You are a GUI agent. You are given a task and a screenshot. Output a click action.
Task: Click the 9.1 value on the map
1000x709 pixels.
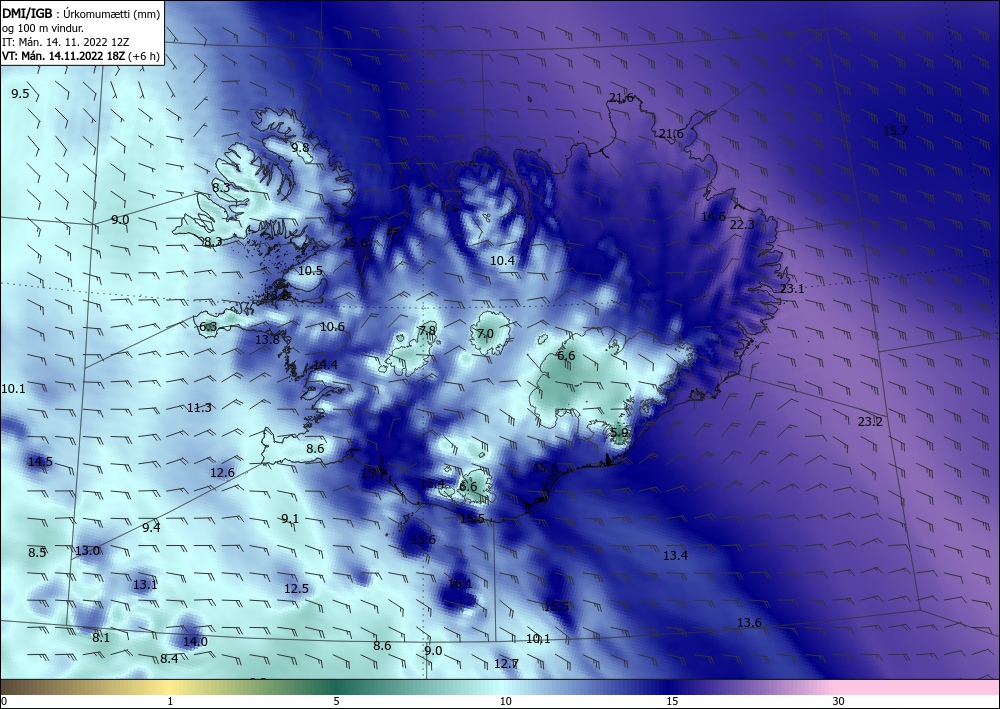[x=290, y=518]
